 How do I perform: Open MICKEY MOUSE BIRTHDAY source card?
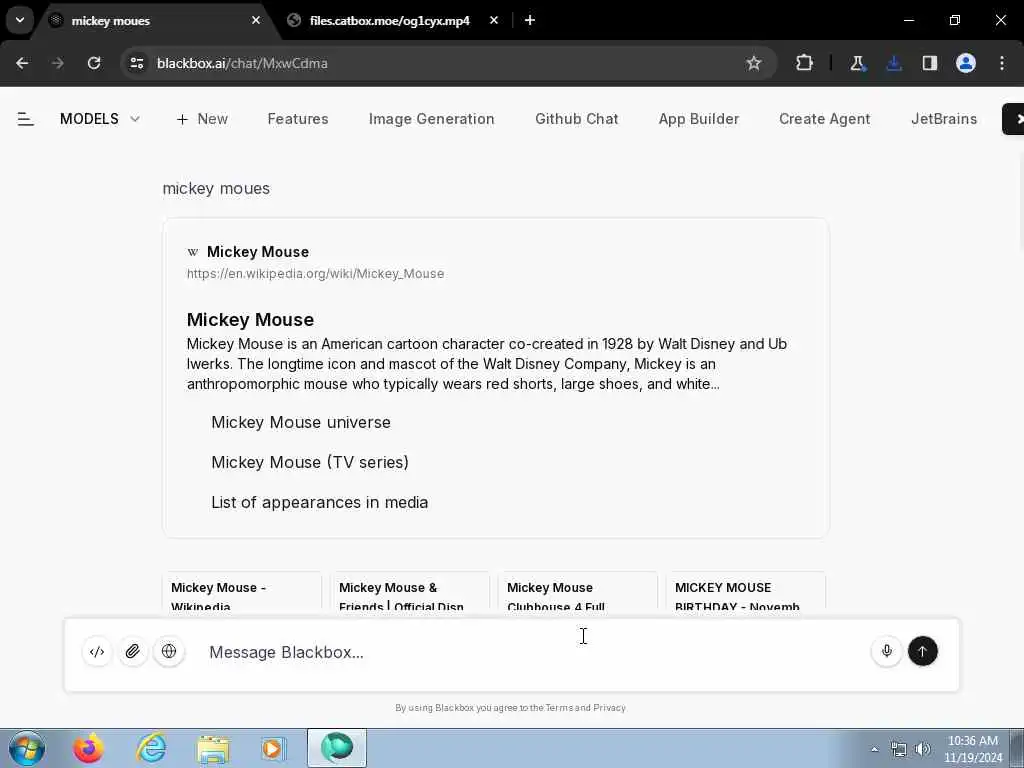coord(745,592)
